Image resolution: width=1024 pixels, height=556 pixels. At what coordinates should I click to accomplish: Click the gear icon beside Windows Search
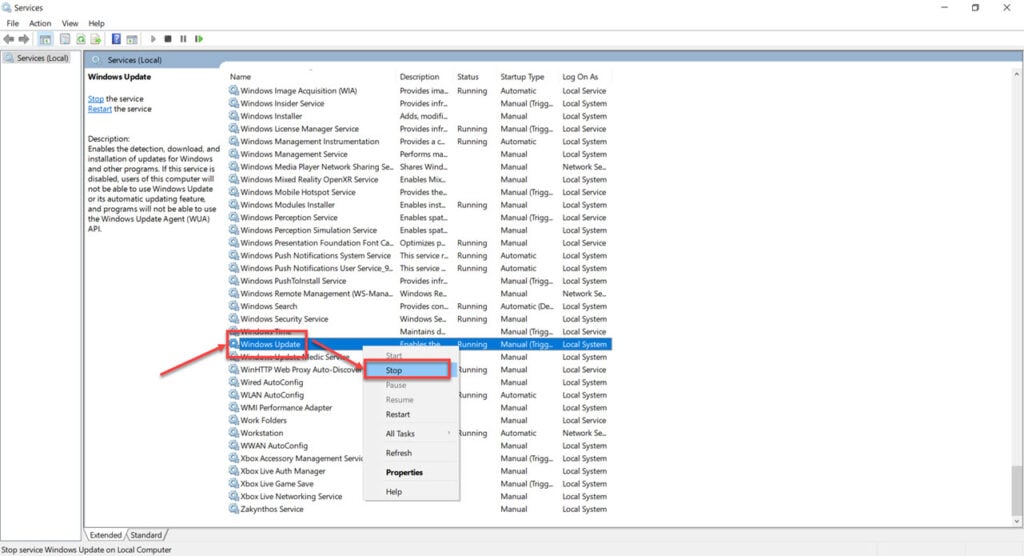(234, 306)
